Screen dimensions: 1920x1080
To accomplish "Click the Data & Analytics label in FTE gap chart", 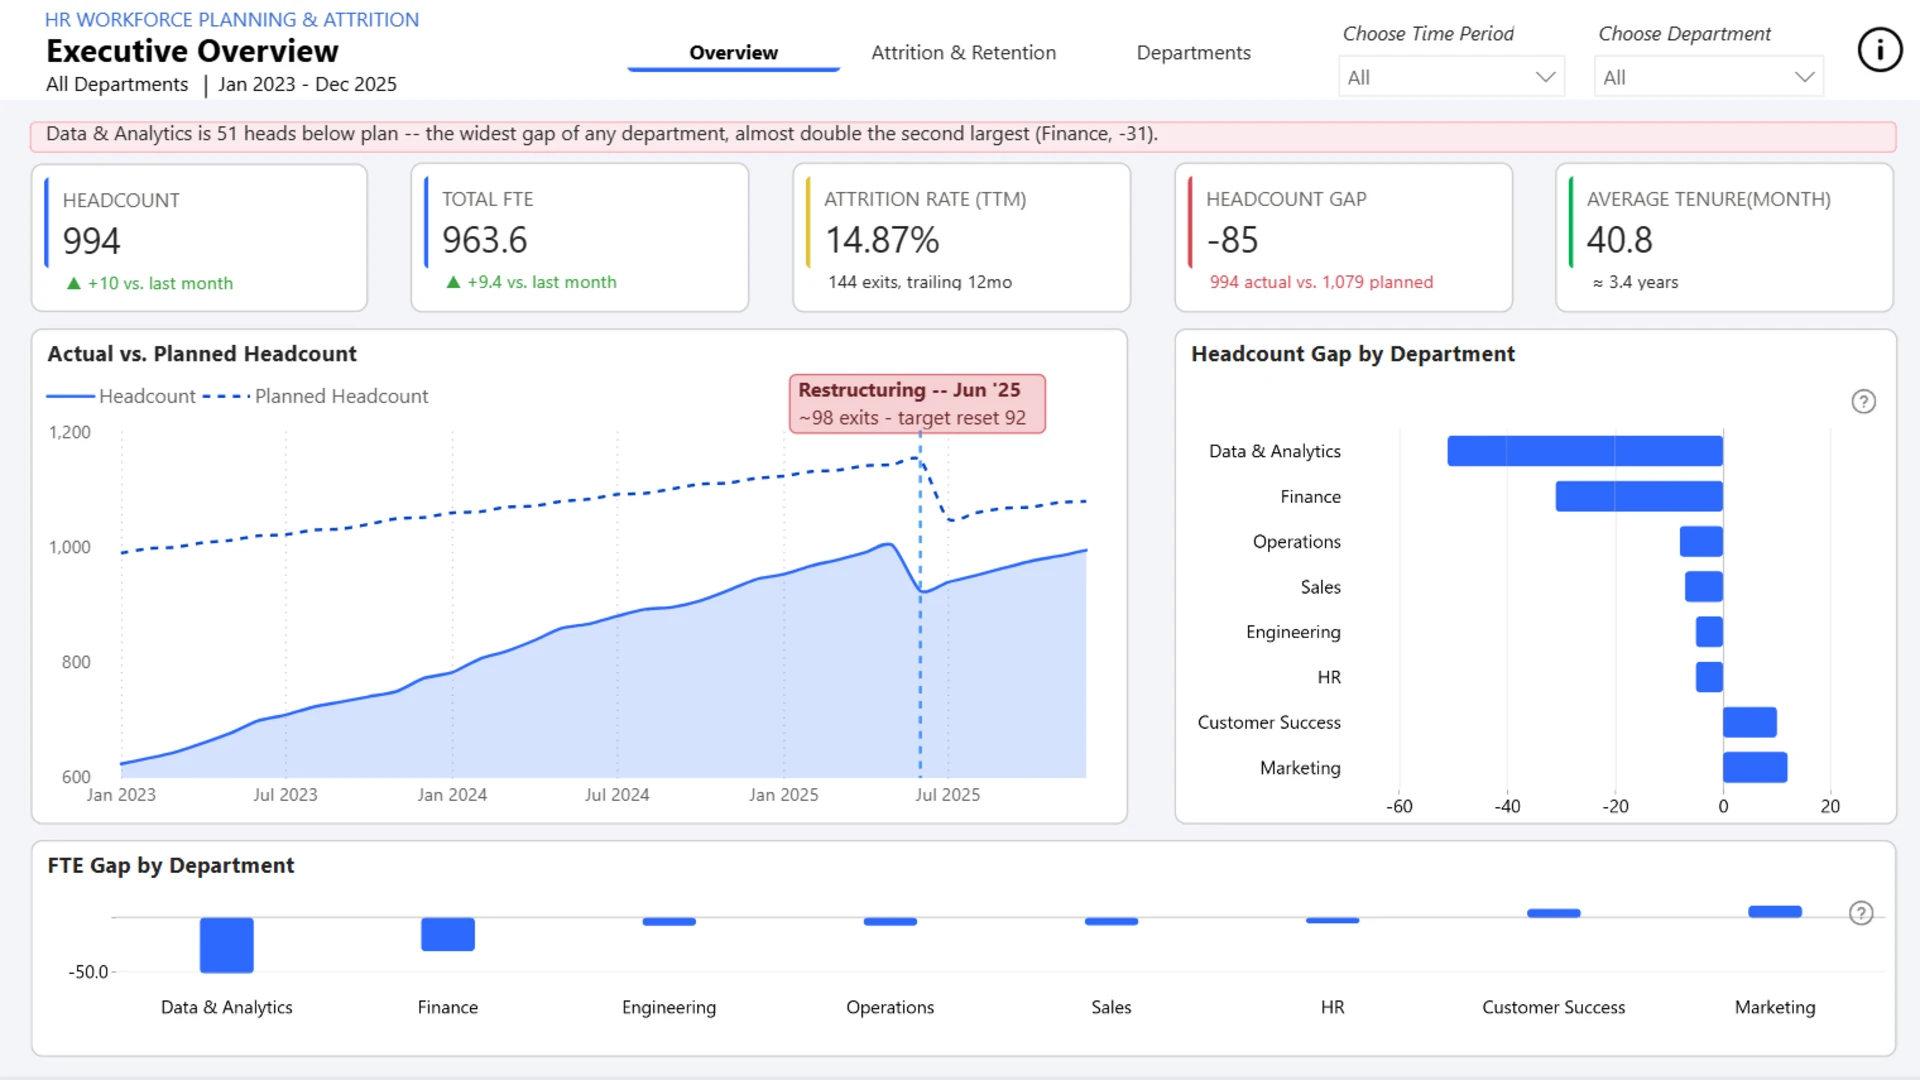I will [x=227, y=1007].
